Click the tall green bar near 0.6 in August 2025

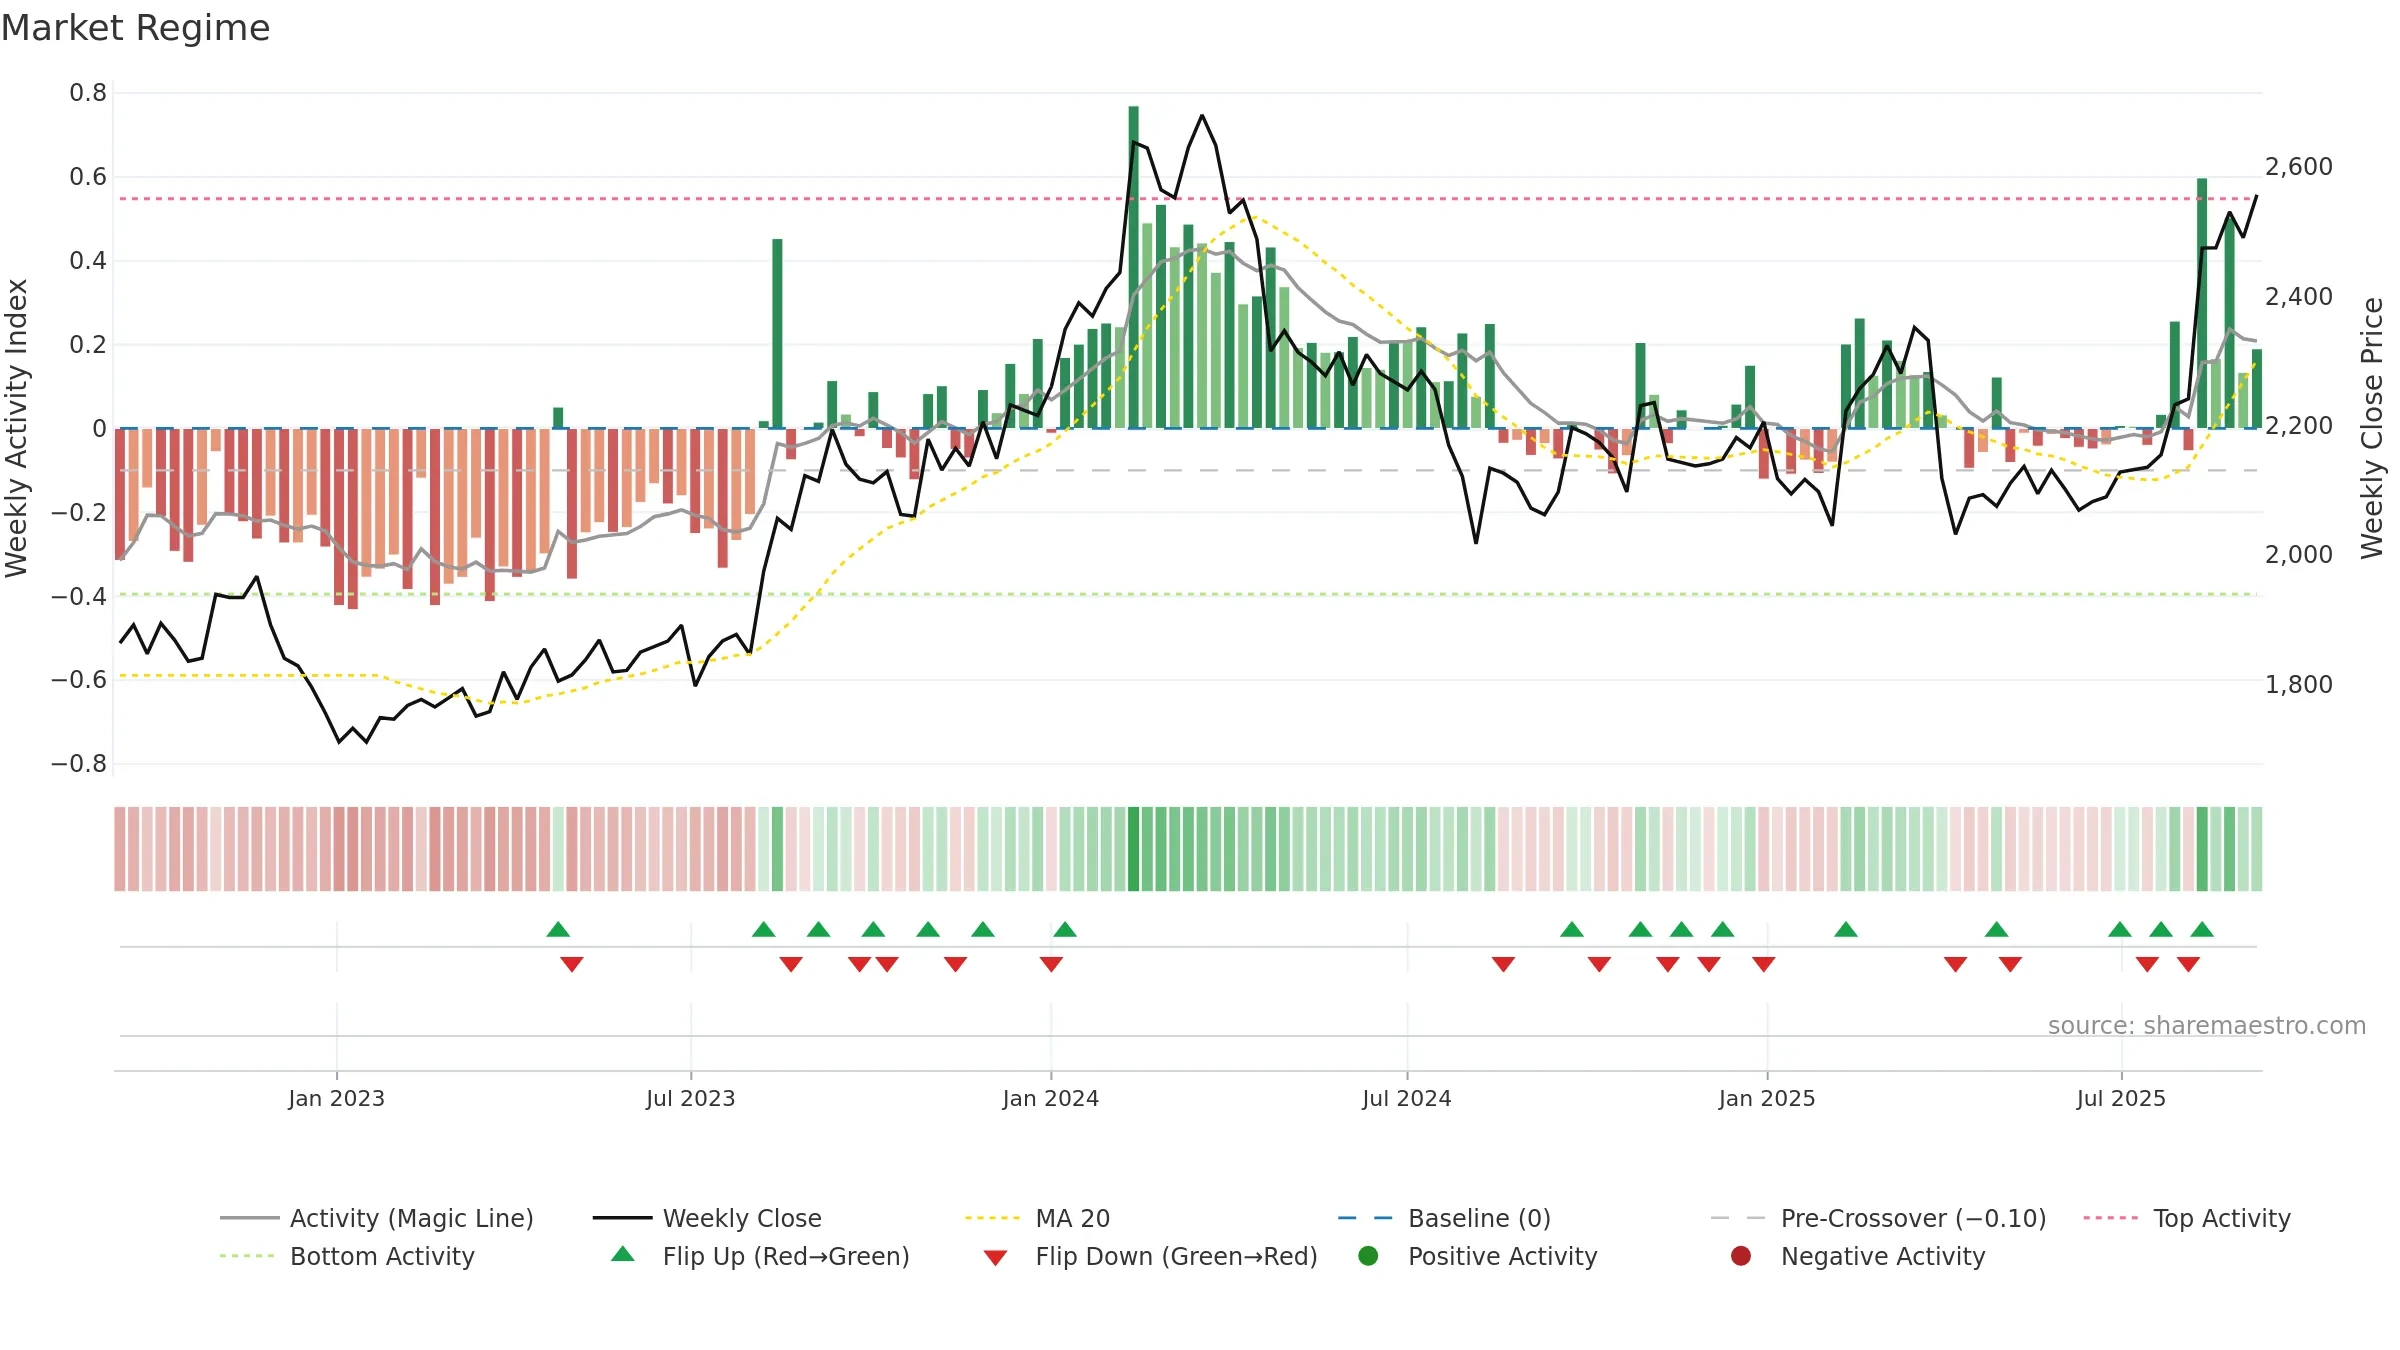(2202, 303)
